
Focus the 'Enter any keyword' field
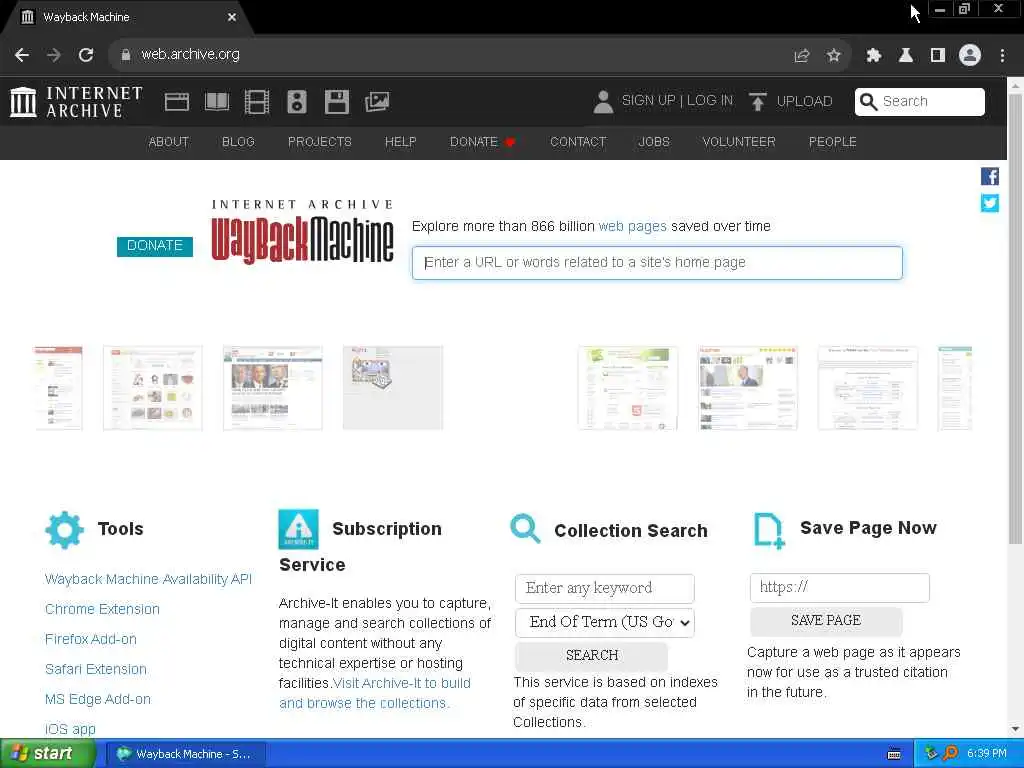605,588
